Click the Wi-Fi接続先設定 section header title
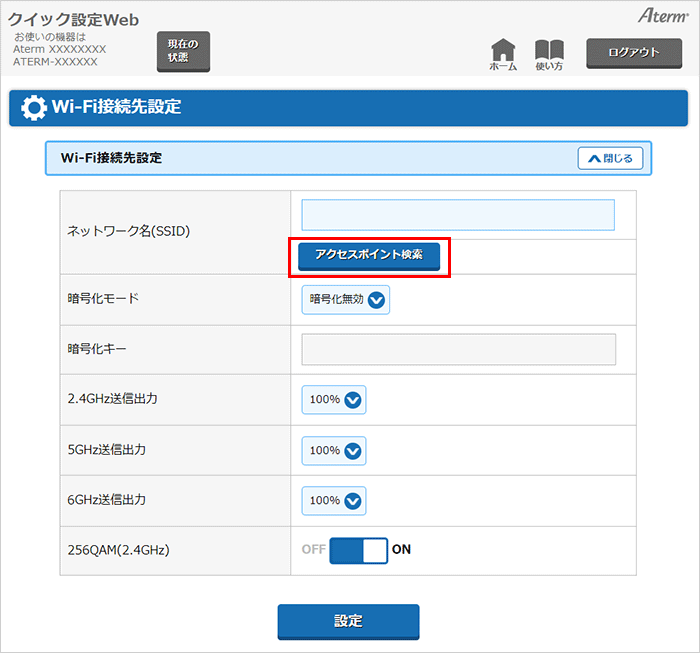Viewport: 700px width, 653px height. click(111, 158)
